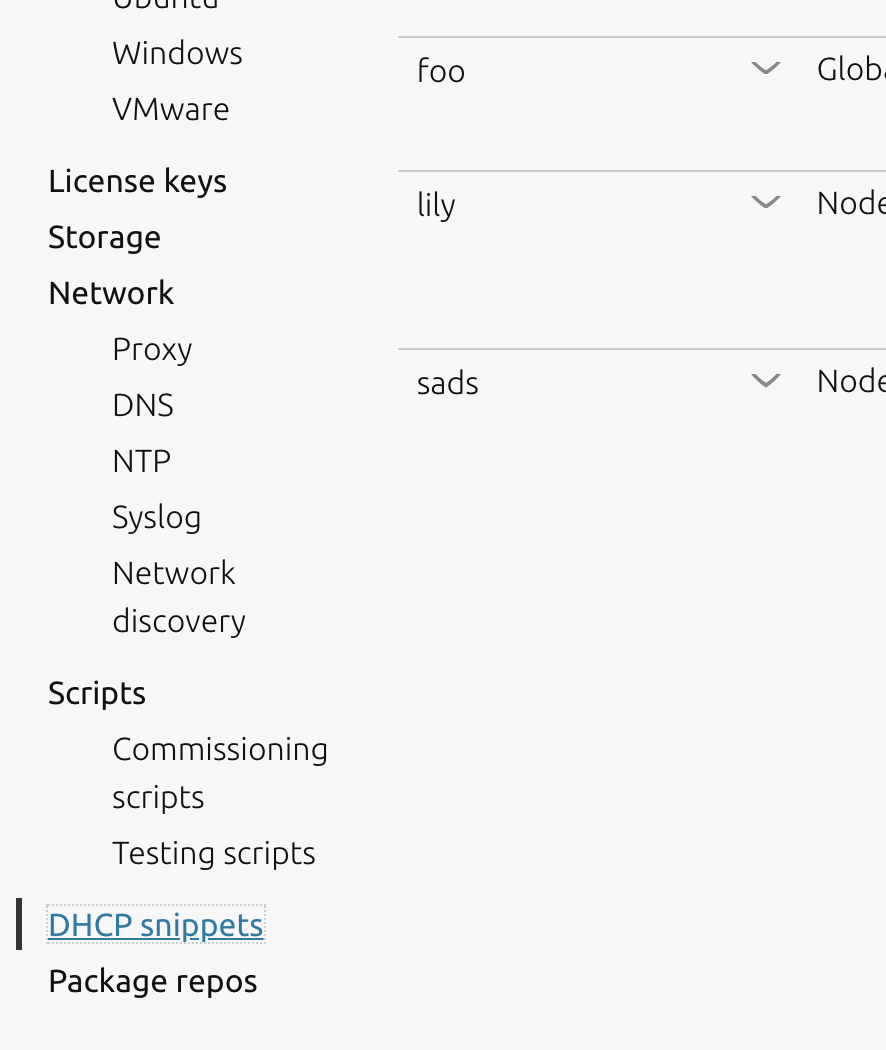Go to the Network settings section

pyautogui.click(x=111, y=294)
